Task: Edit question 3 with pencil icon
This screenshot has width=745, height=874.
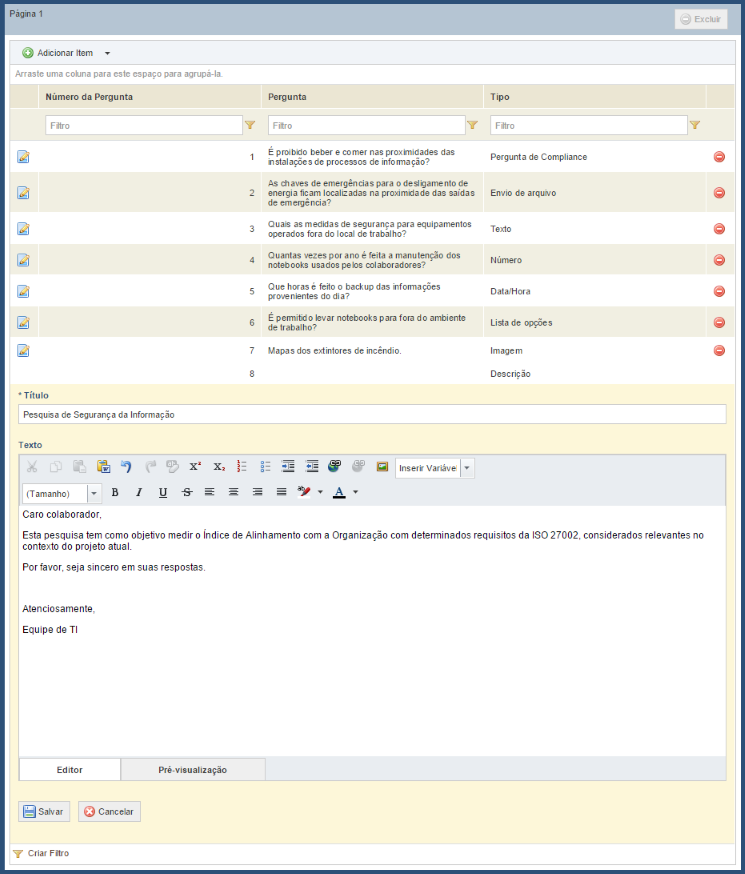Action: [x=23, y=229]
